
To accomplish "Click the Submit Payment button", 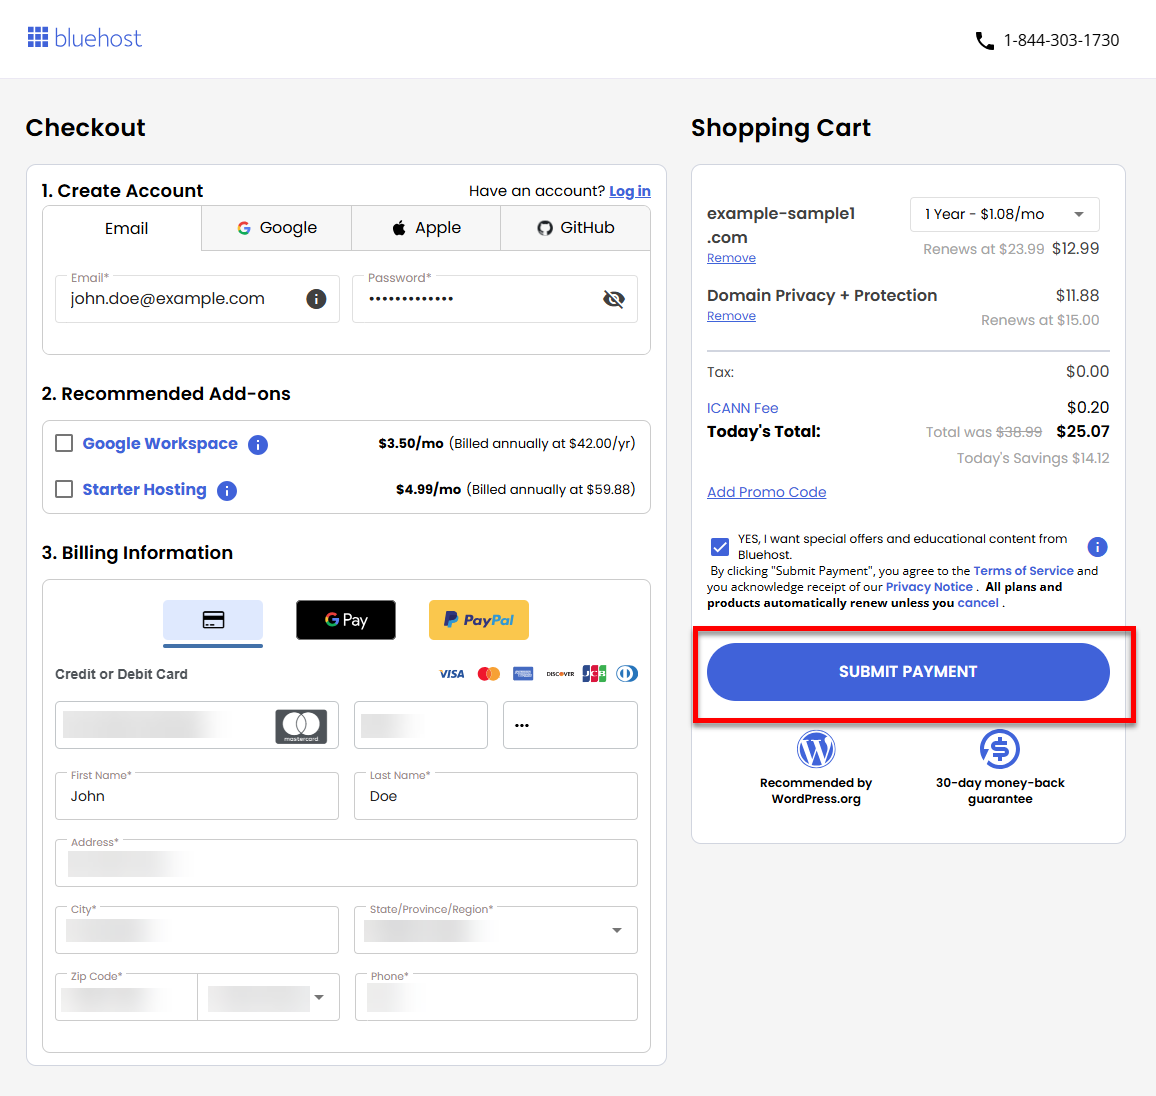I will pyautogui.click(x=908, y=672).
